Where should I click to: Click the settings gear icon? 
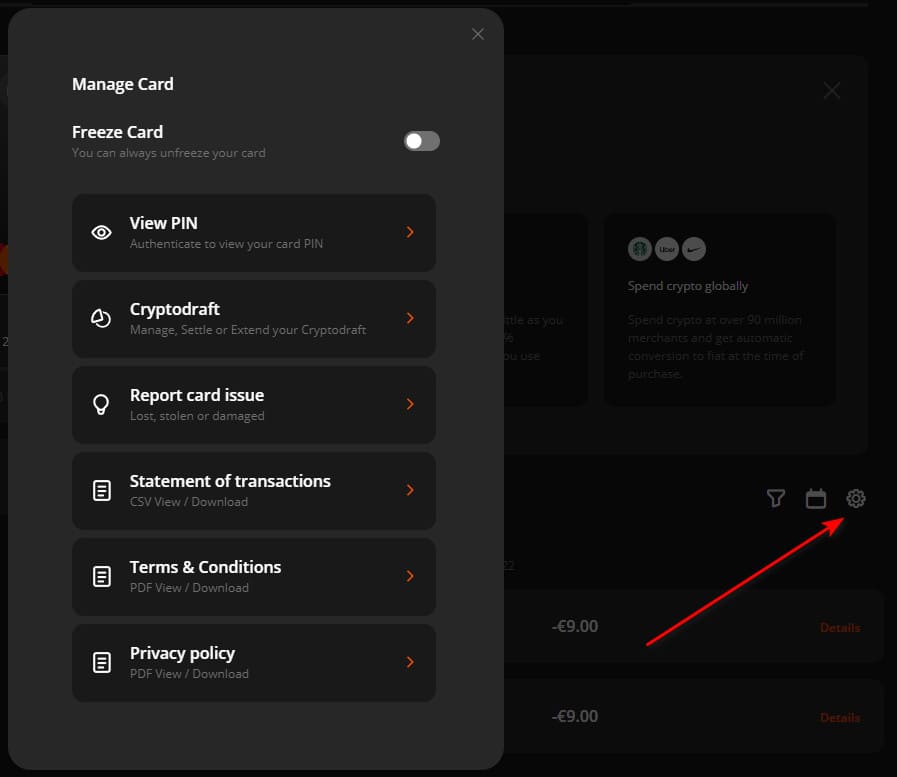coord(856,498)
